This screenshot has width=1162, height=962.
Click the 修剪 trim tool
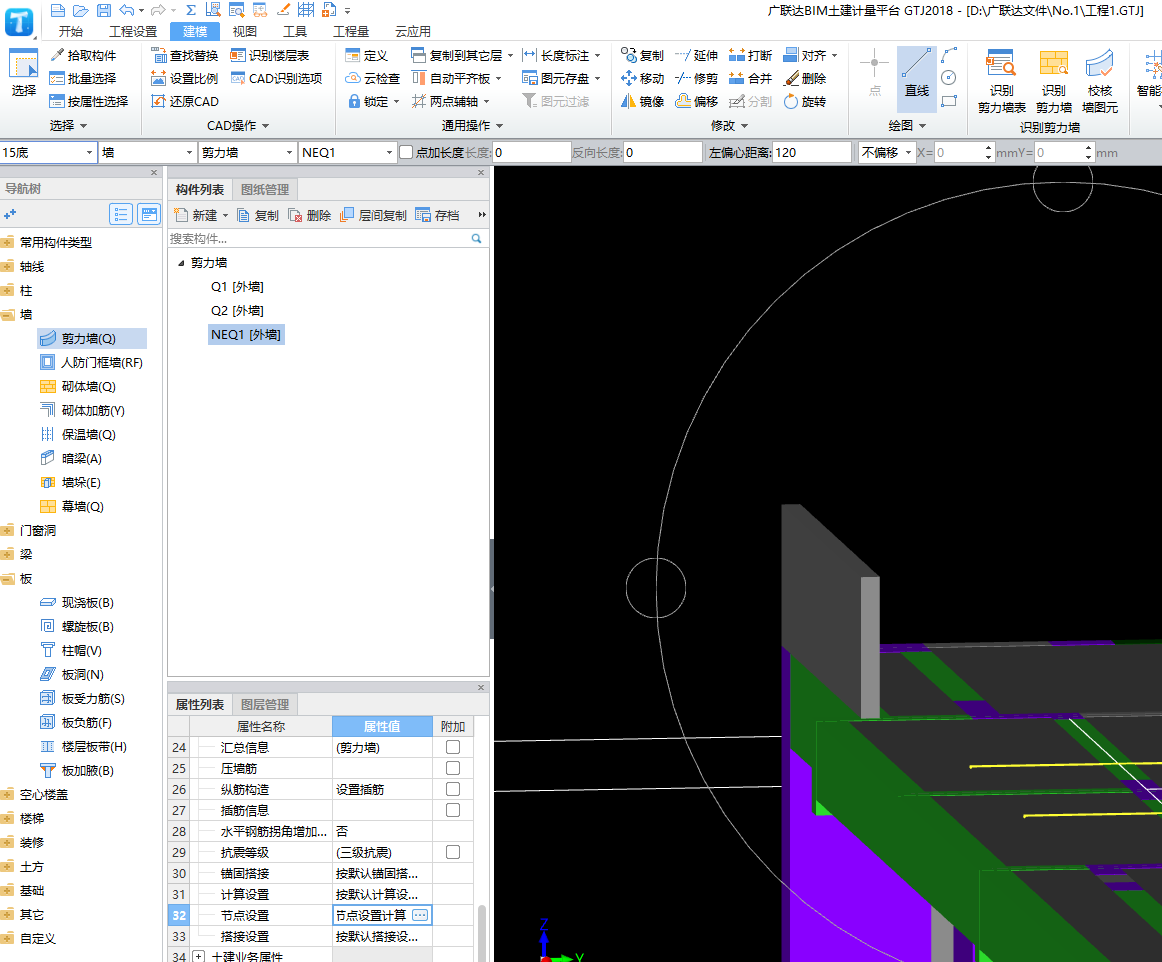pyautogui.click(x=697, y=79)
